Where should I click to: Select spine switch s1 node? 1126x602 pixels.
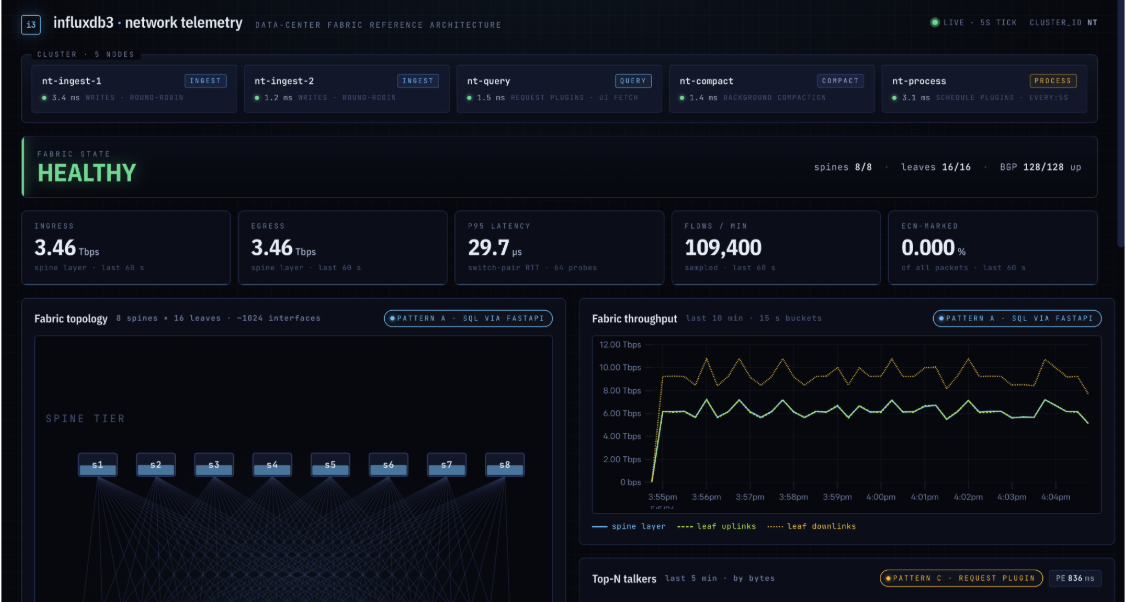coord(98,465)
